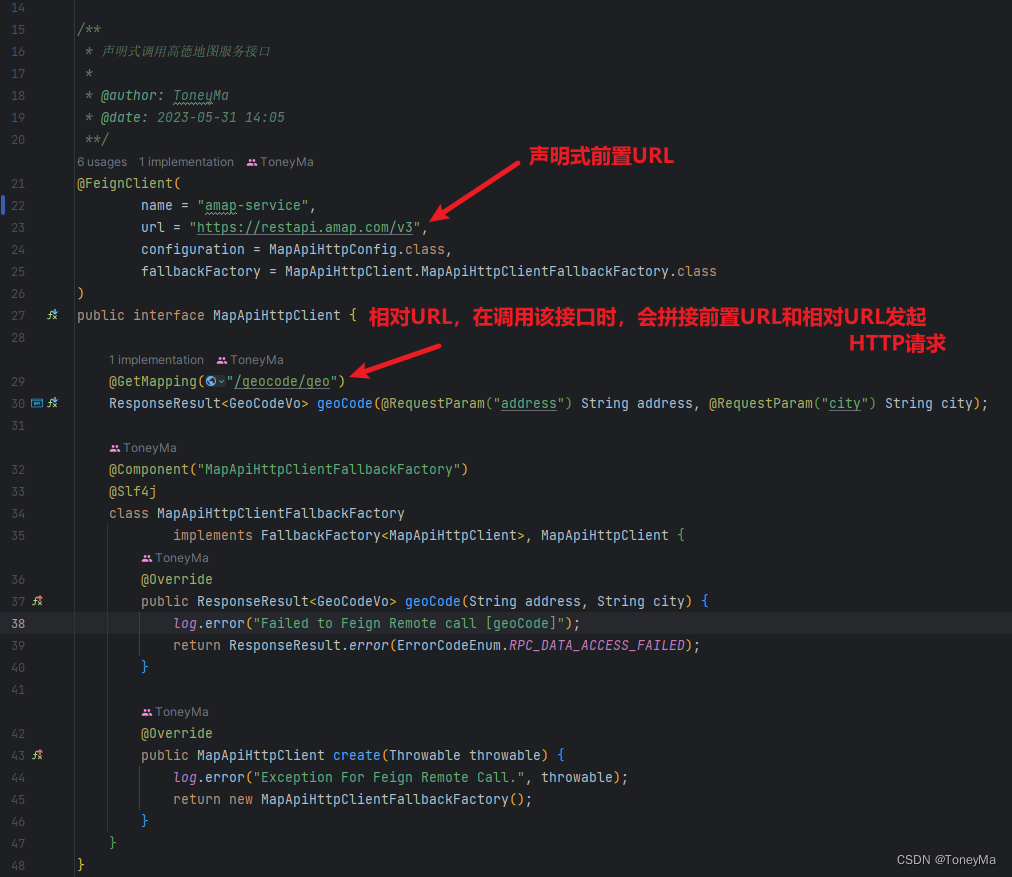Click the geoCode method name on line 30
The width and height of the screenshot is (1012, 877).
(345, 403)
